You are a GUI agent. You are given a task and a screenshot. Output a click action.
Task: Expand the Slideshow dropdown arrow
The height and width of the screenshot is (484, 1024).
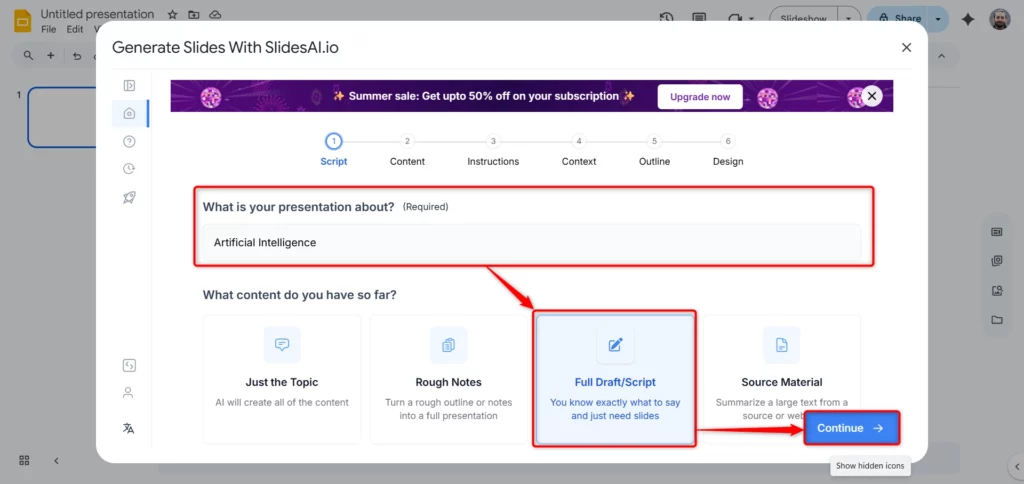click(x=849, y=19)
